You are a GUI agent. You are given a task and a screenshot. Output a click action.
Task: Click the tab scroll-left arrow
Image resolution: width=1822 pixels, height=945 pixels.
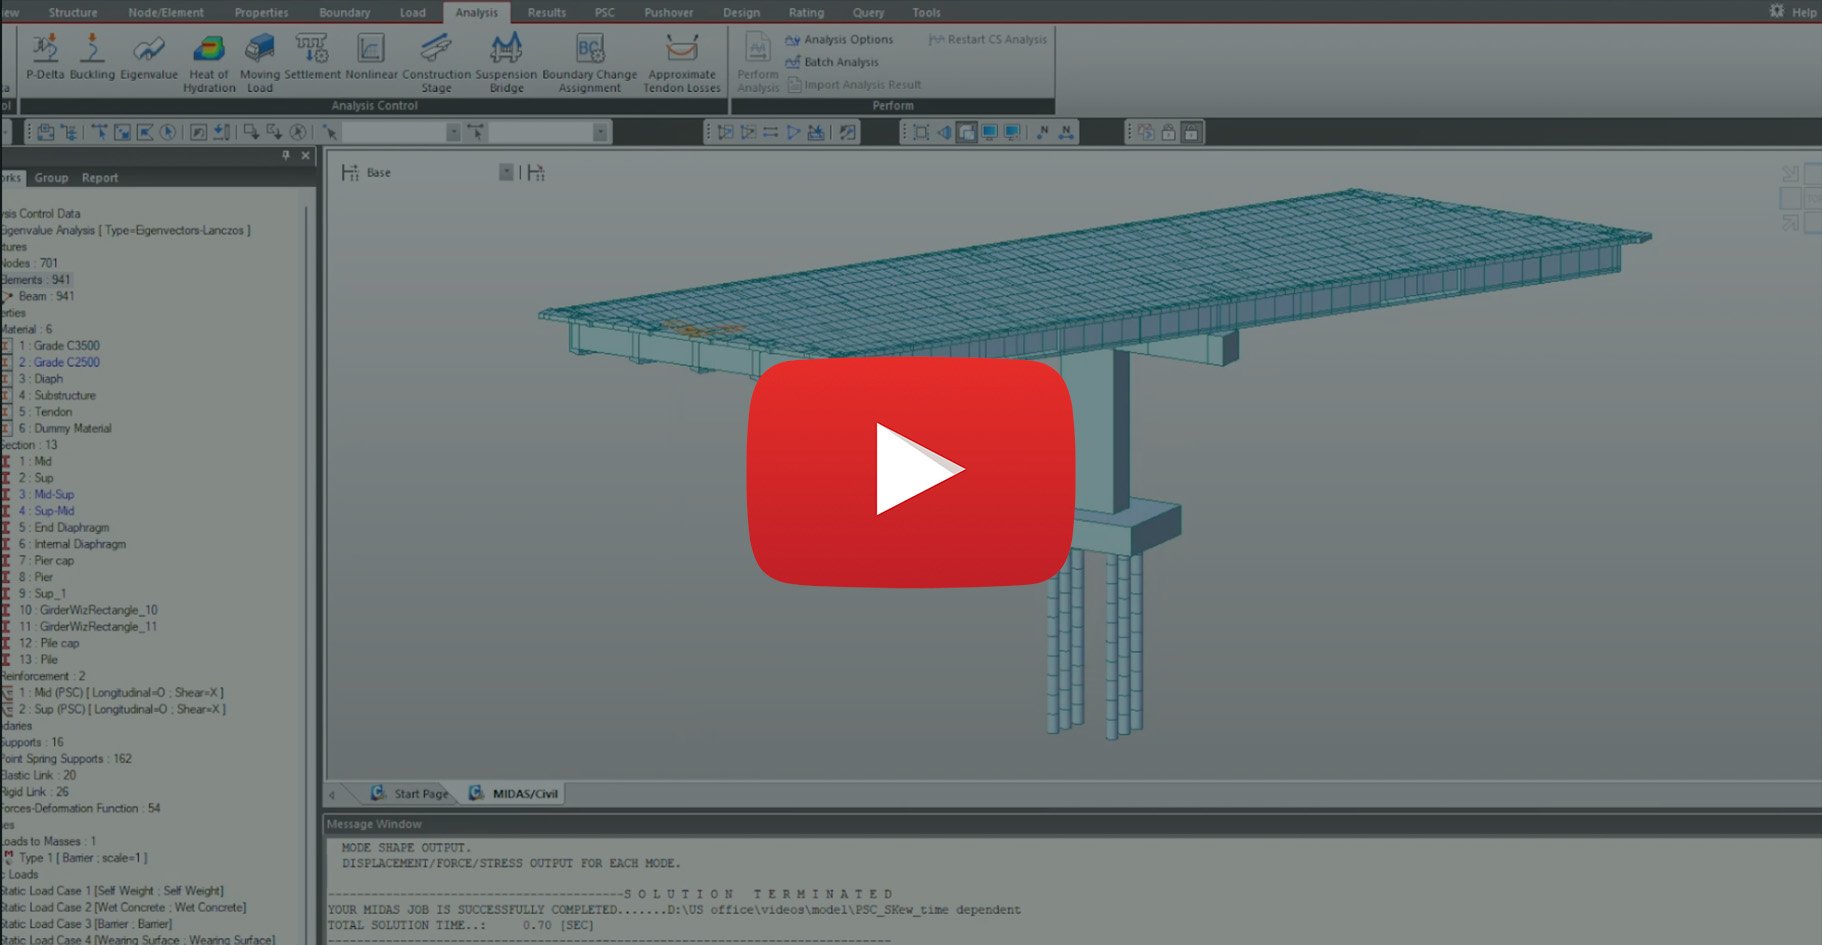[332, 794]
